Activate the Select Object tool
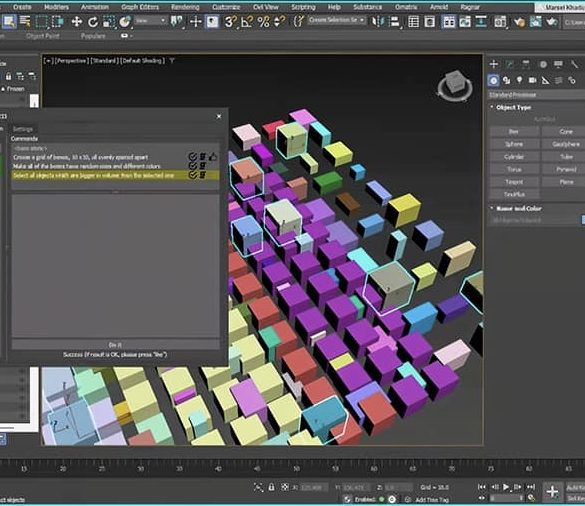 [x=9, y=22]
